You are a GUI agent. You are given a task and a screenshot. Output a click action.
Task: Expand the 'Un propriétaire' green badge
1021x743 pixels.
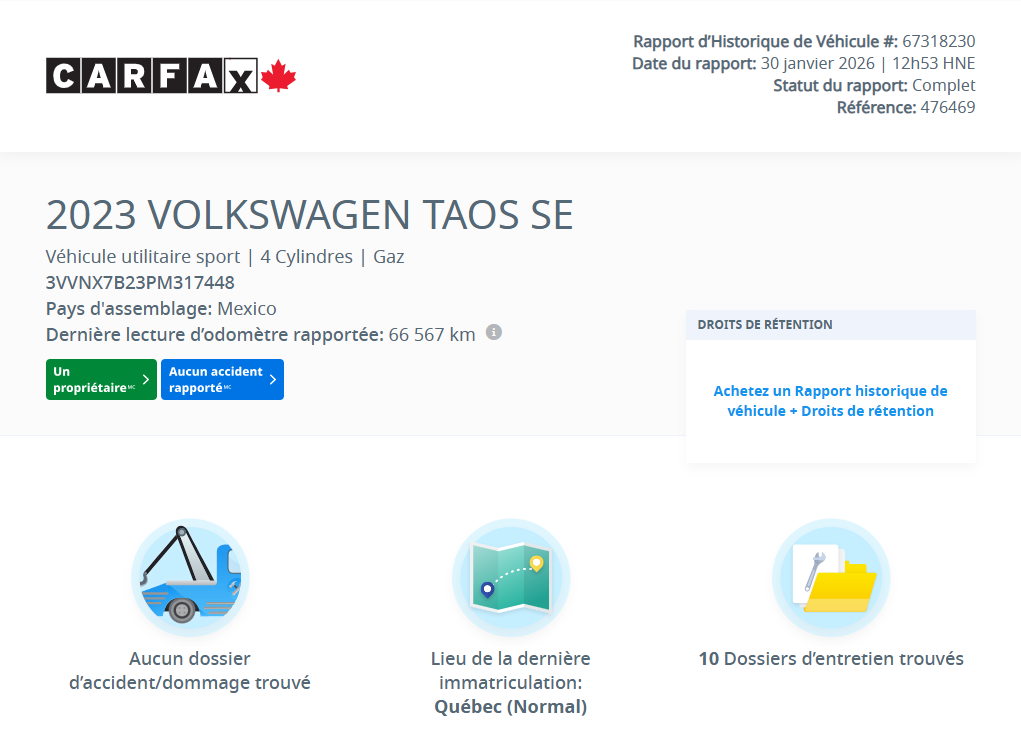tap(100, 379)
